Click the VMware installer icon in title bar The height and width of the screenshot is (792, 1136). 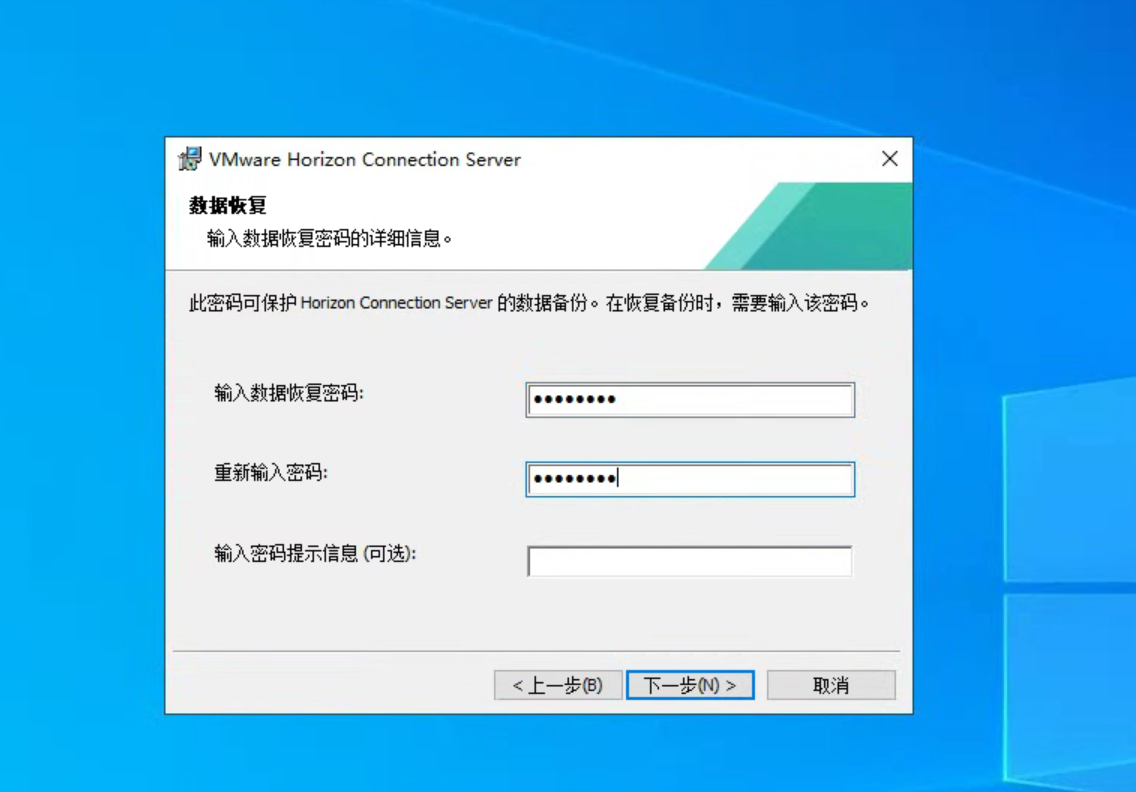tap(190, 159)
